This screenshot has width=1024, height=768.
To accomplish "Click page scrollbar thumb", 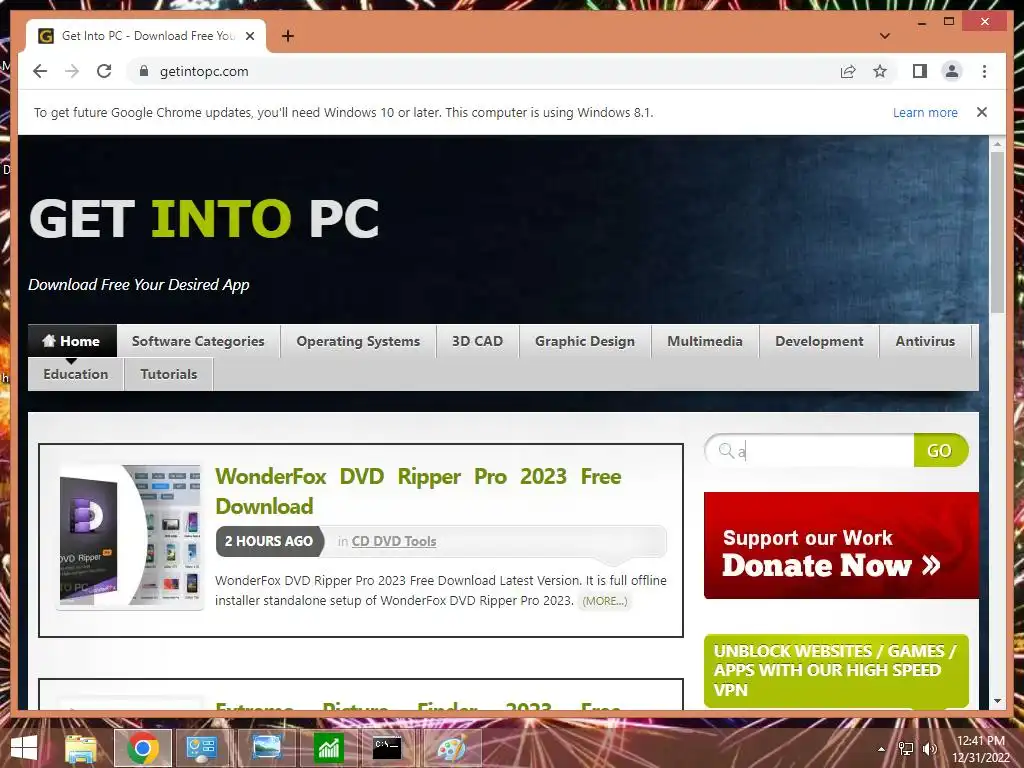I will coord(997,232).
